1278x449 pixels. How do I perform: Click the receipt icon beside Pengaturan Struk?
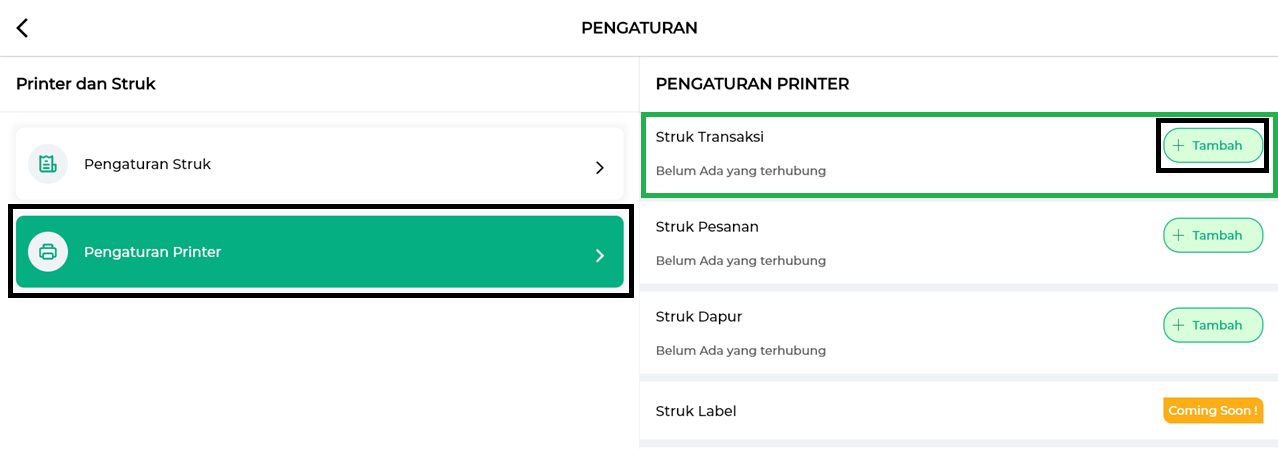click(x=47, y=165)
